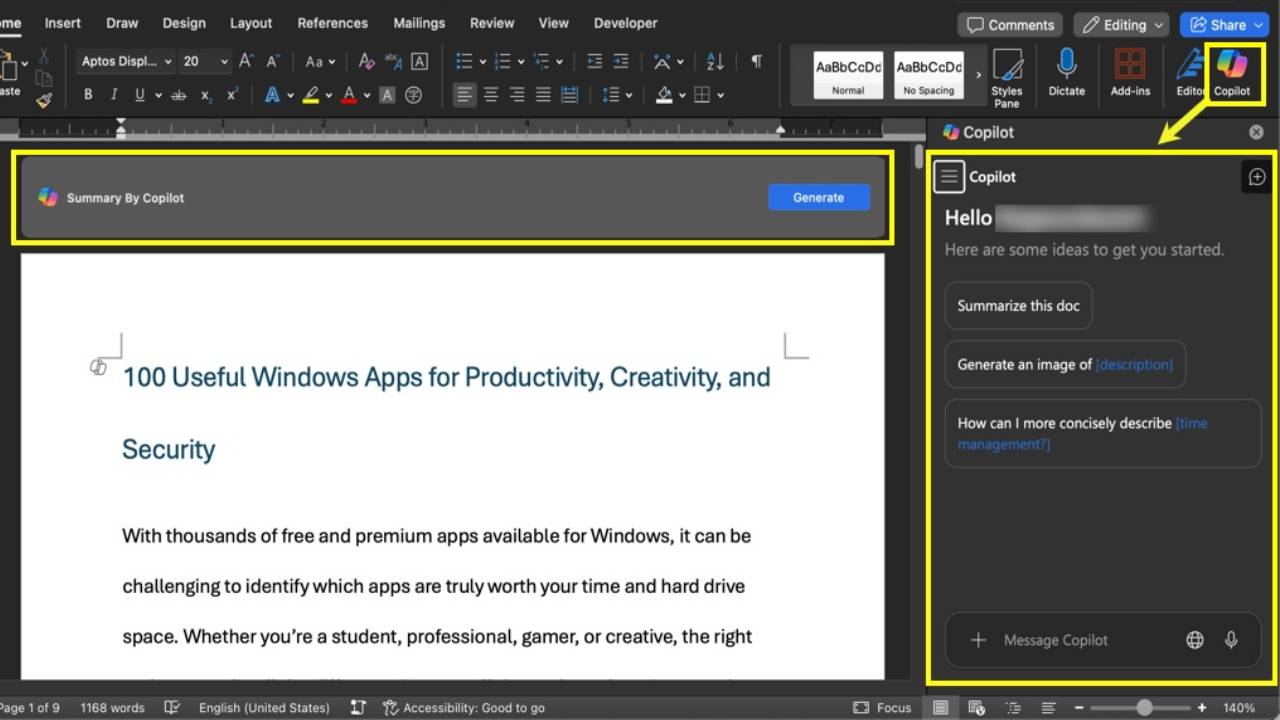Adjust the zoom slider handle

pyautogui.click(x=1144, y=707)
